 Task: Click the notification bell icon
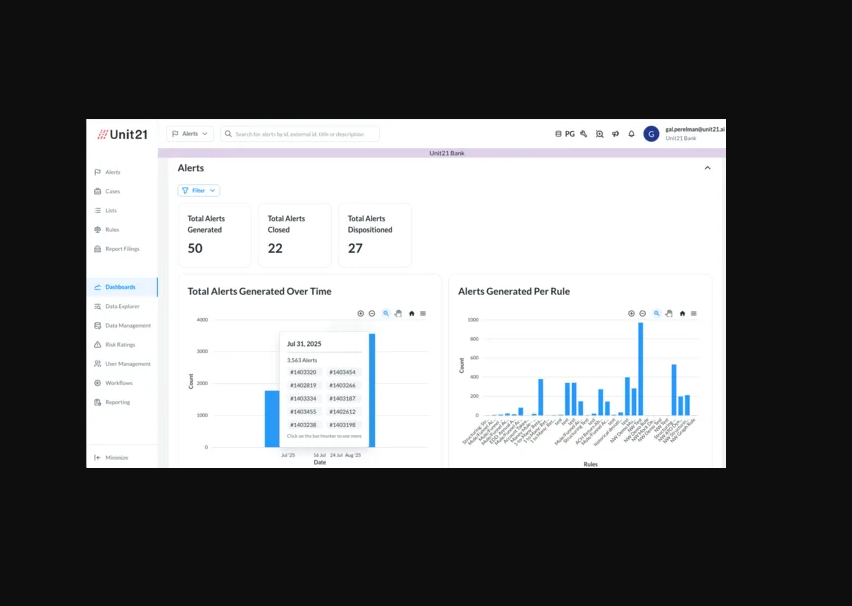(631, 134)
